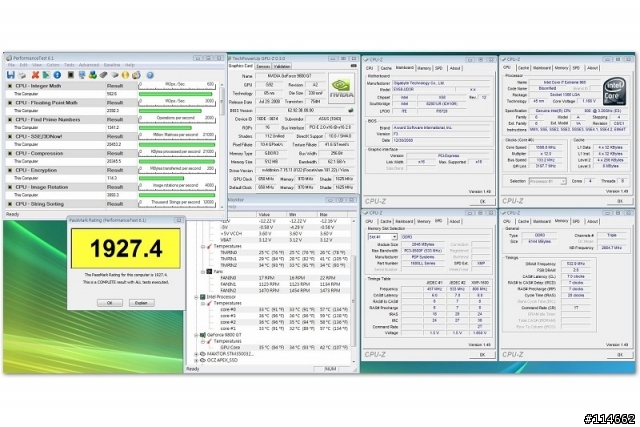Viewport: 640px width, 427px height.
Task: Expand the MAXTOR drive tree node
Action: click(x=196, y=354)
